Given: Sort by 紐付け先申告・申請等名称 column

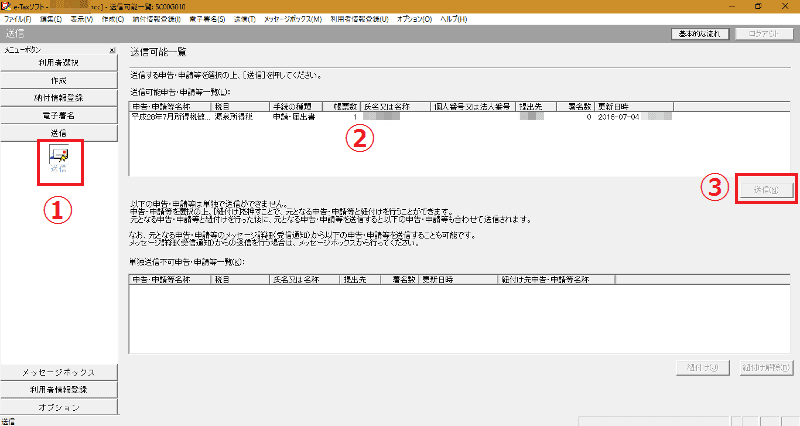Looking at the screenshot, I should click(x=557, y=280).
